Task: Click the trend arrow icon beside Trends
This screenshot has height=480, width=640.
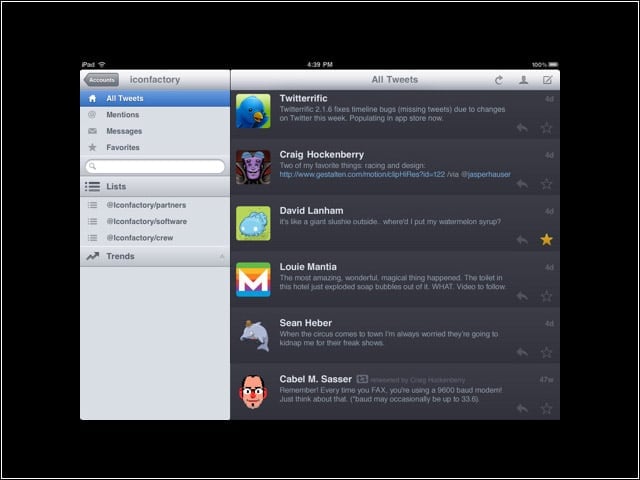Action: (93, 256)
